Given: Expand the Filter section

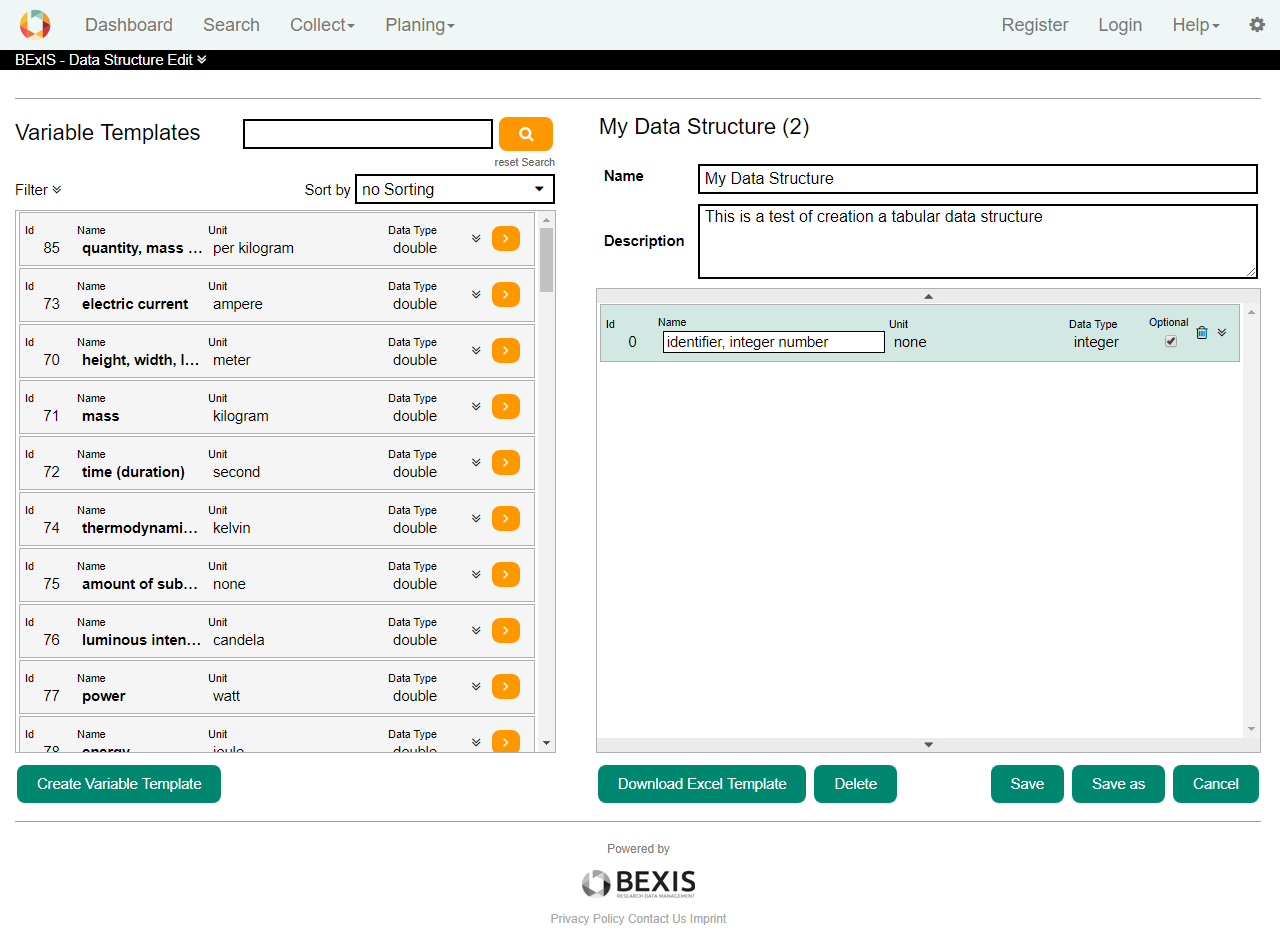Looking at the screenshot, I should click(38, 190).
